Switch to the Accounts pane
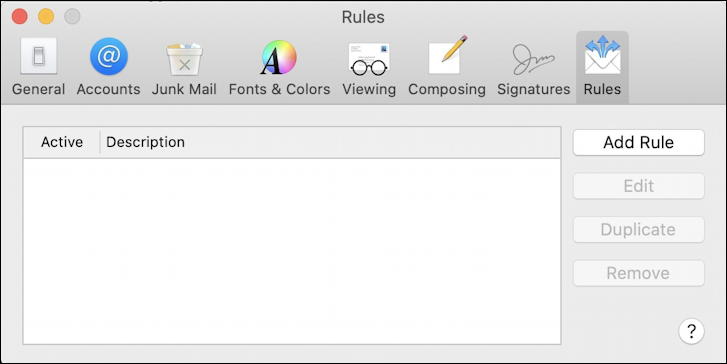The image size is (727, 364). (108, 68)
